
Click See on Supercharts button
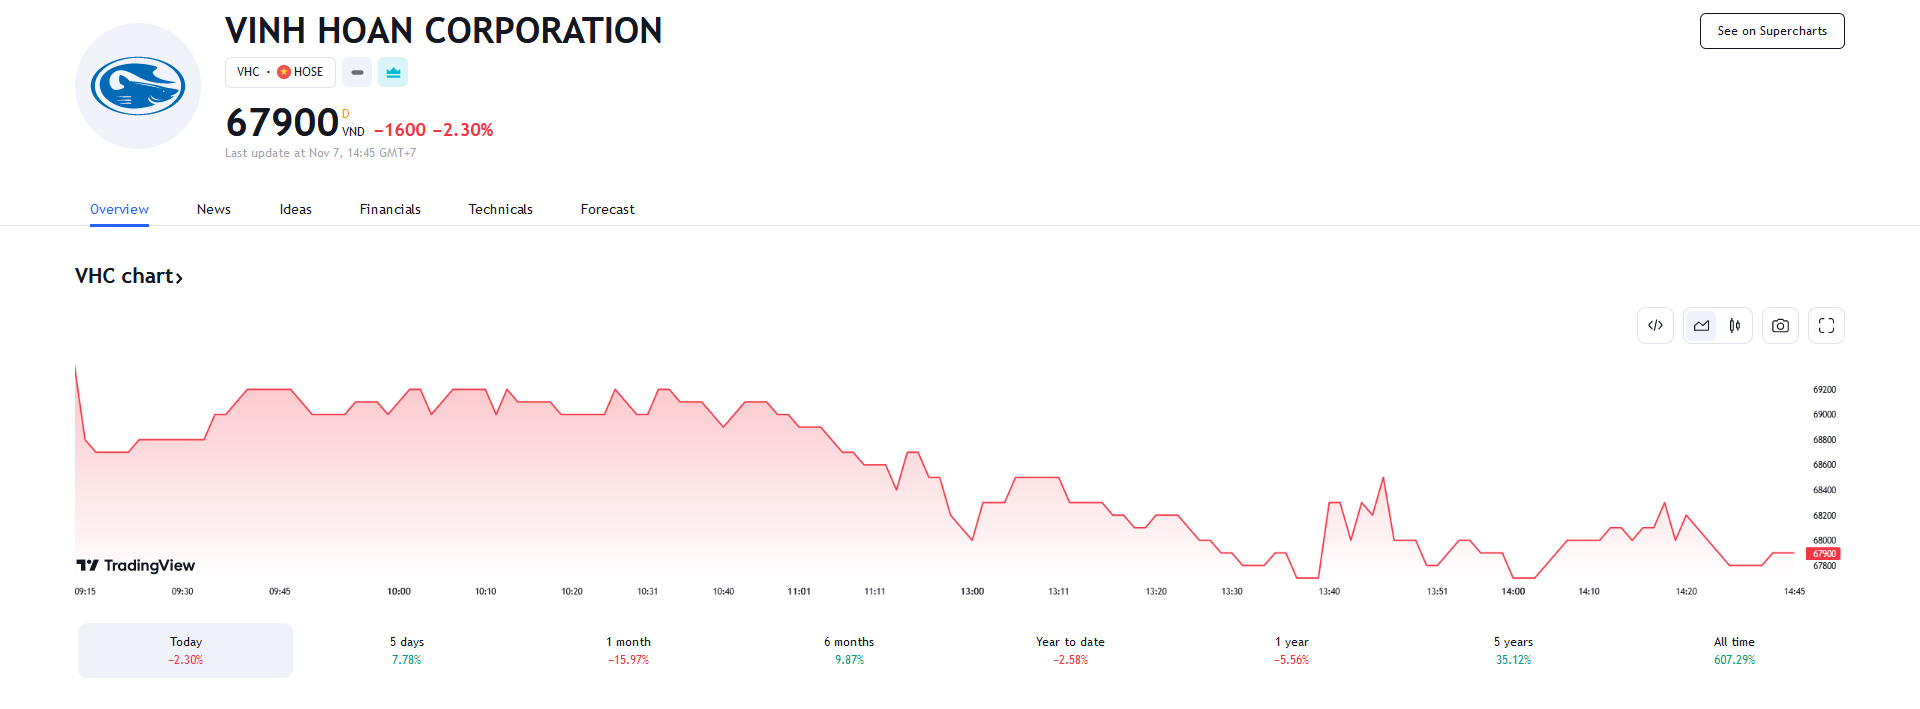point(1772,31)
